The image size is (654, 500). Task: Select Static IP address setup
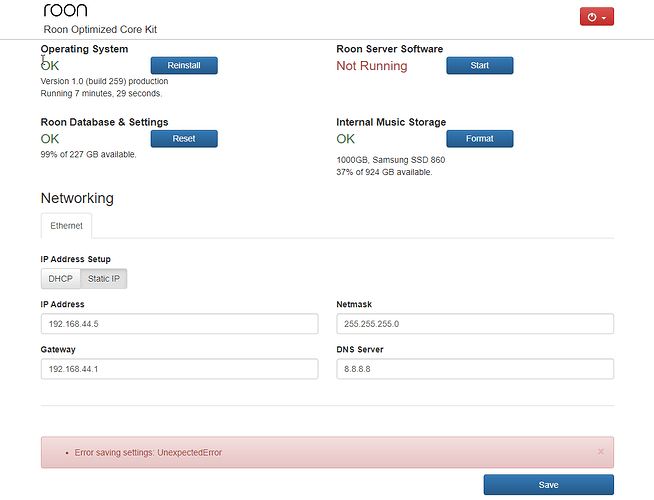103,279
